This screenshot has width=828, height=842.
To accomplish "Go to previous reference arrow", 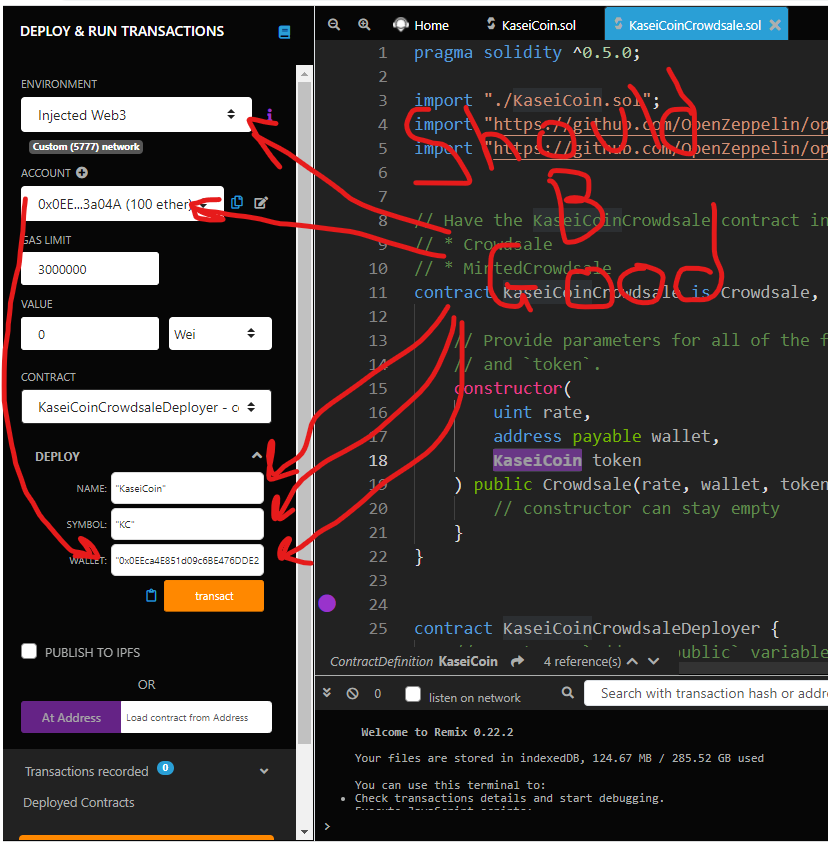I will (x=633, y=661).
